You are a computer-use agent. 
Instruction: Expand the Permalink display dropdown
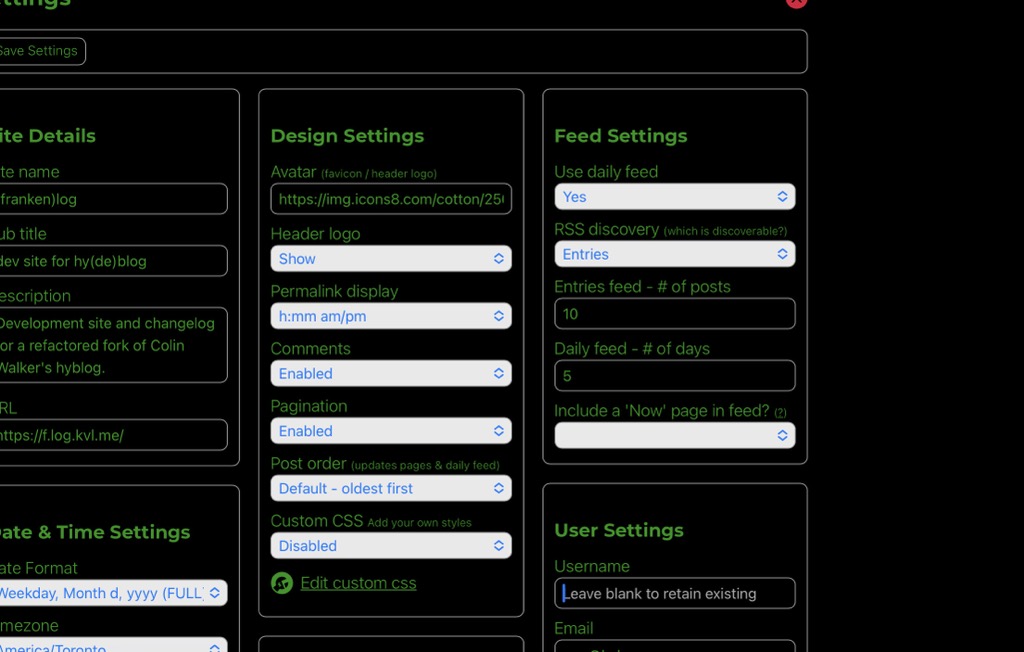(x=390, y=316)
